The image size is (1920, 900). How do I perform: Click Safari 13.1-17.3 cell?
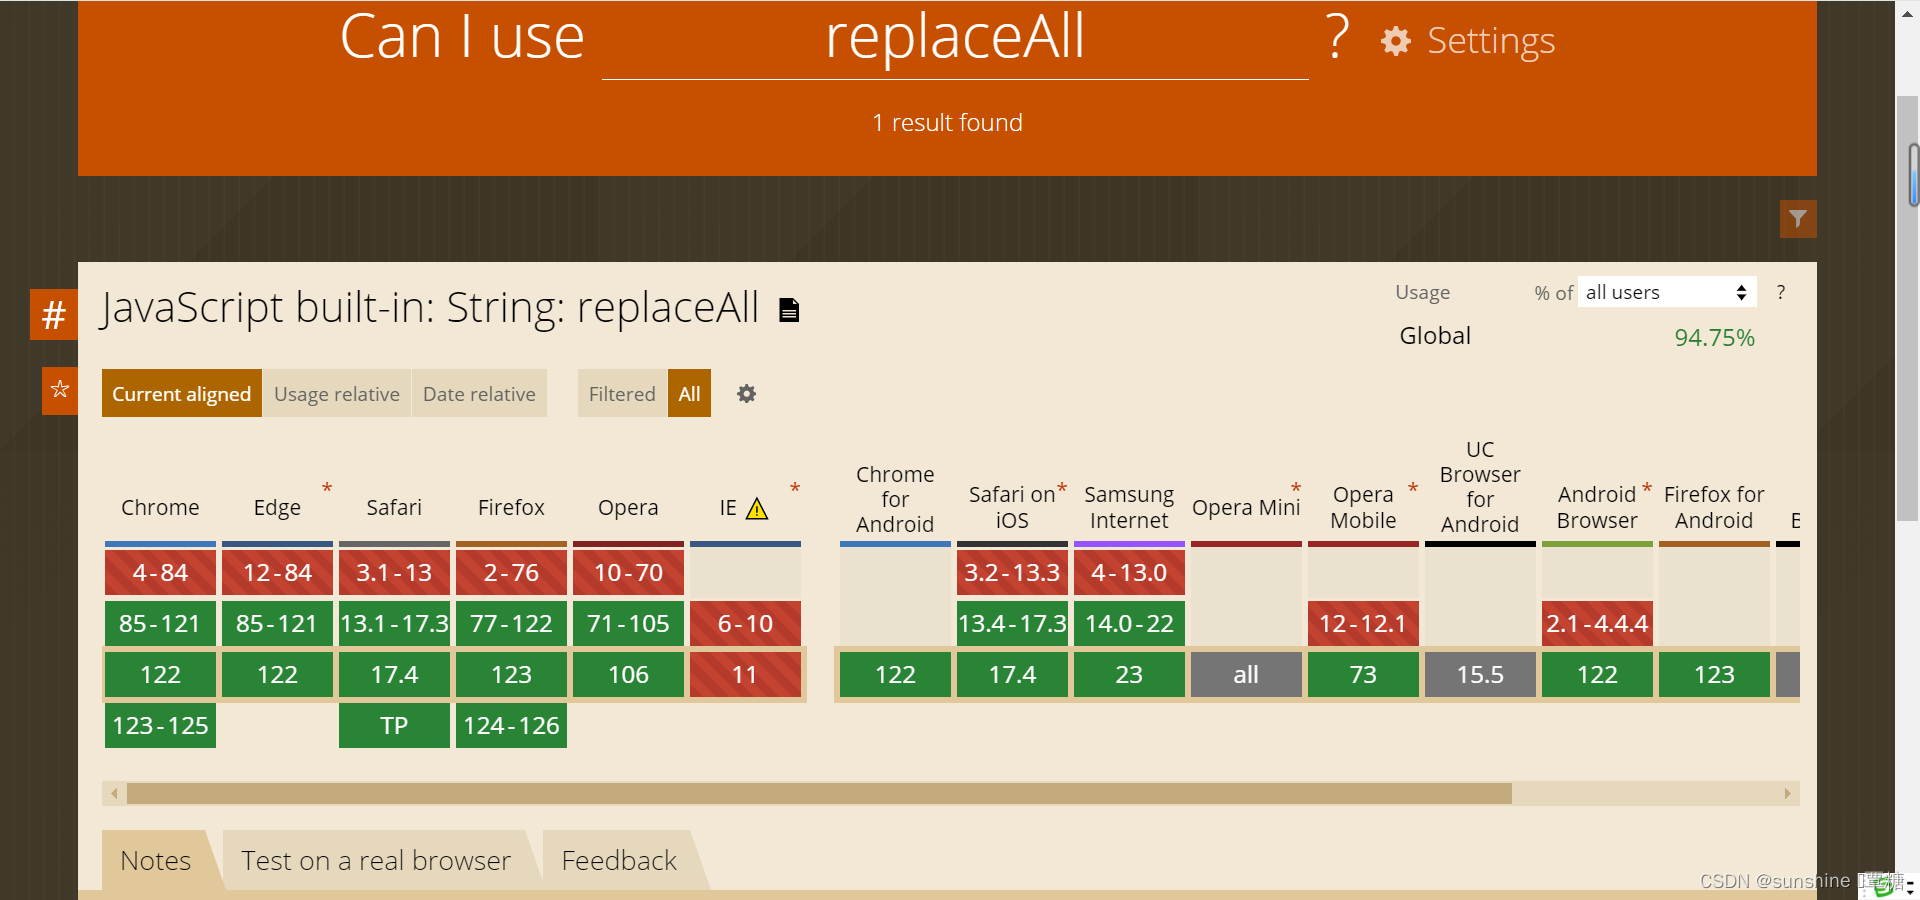[394, 624]
